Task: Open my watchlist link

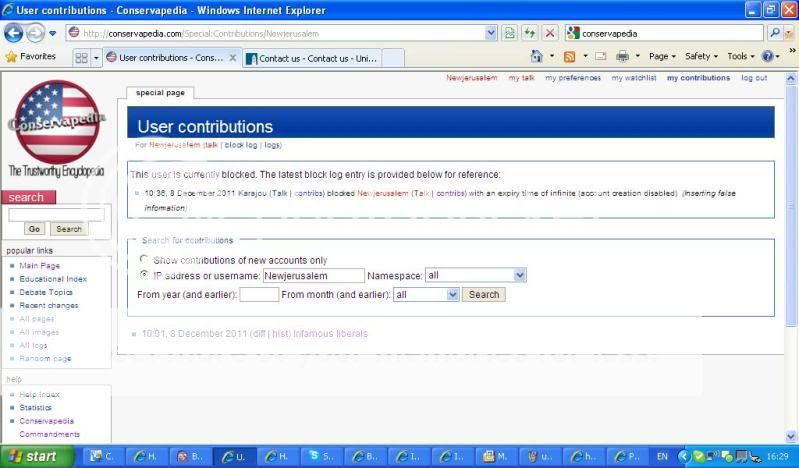Action: pos(634,78)
